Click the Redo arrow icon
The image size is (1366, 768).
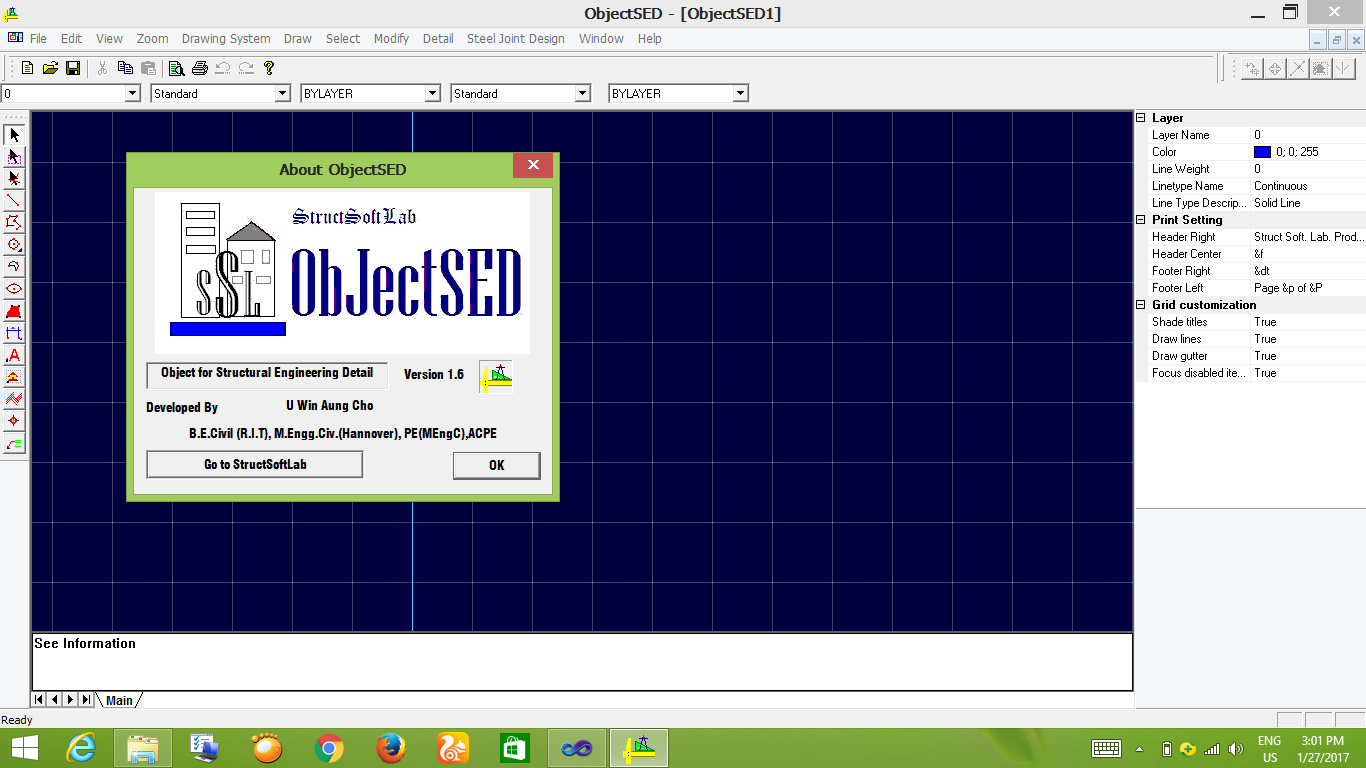pos(245,68)
